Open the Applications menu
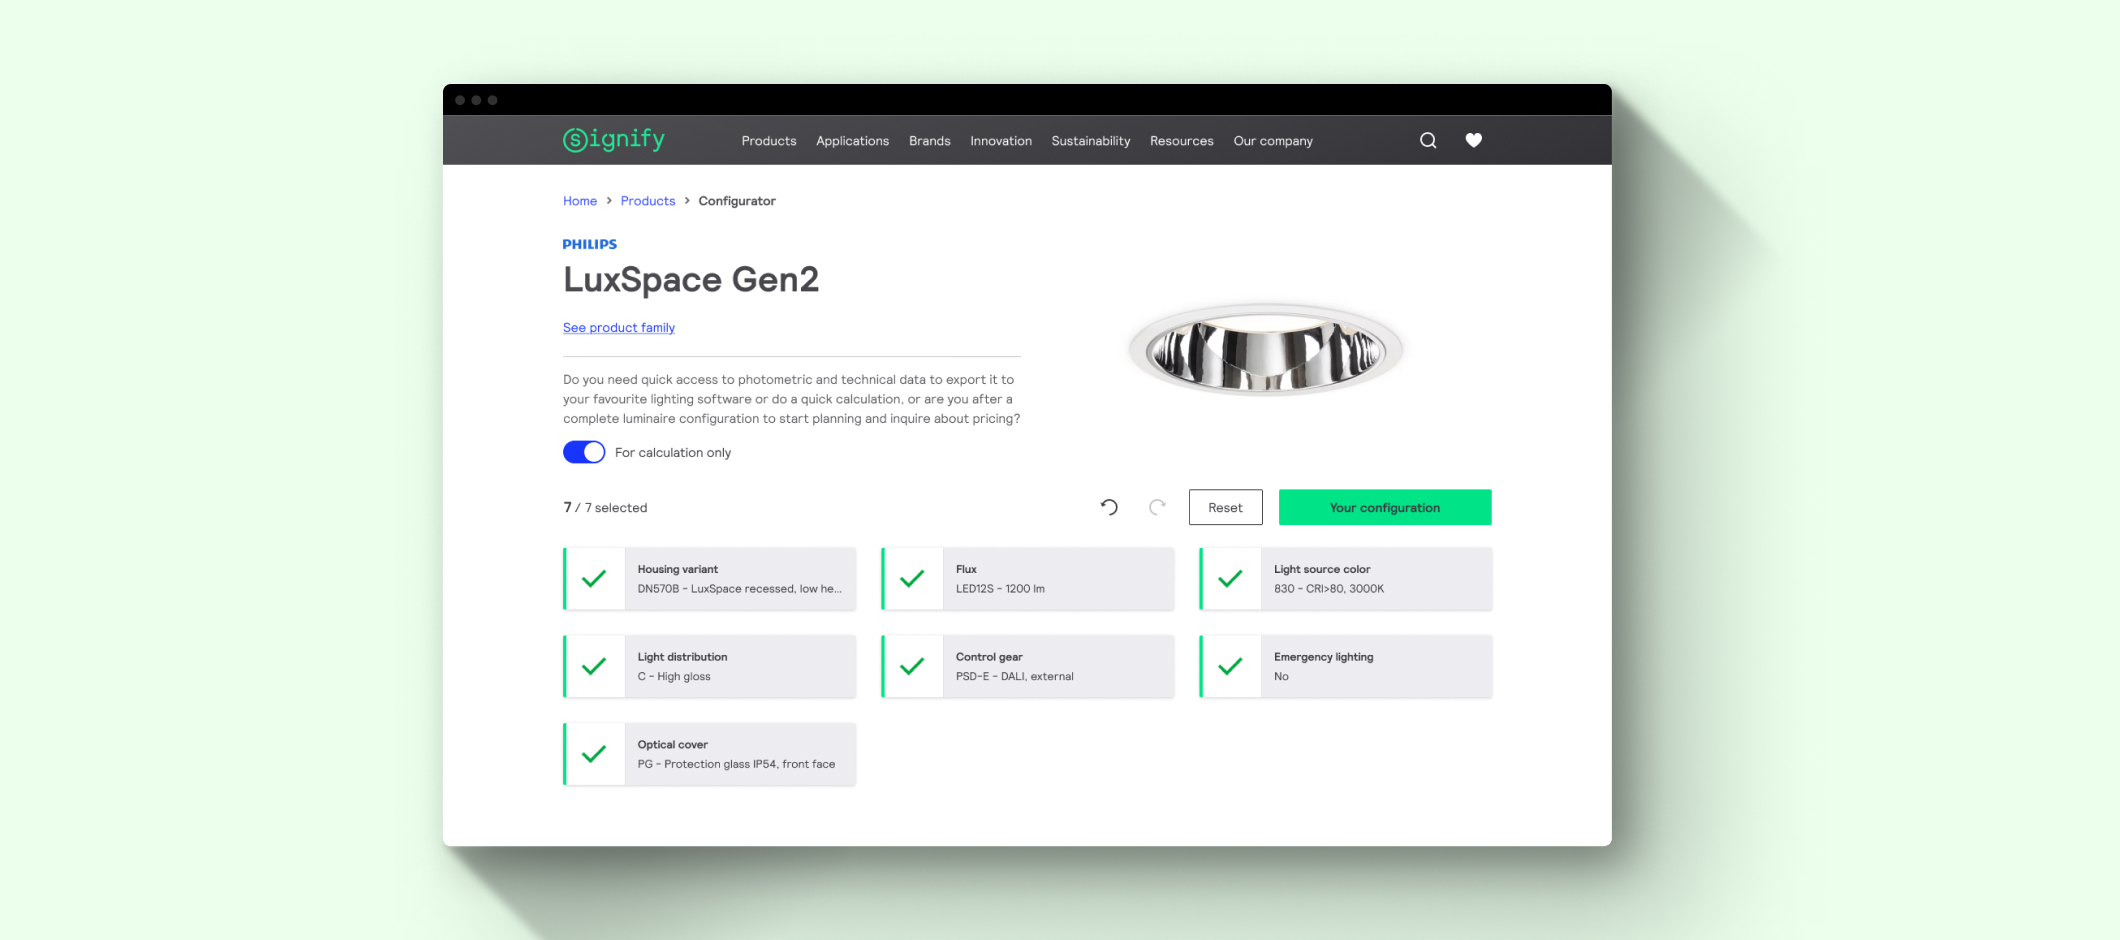The width and height of the screenshot is (2120, 940). [x=851, y=140]
